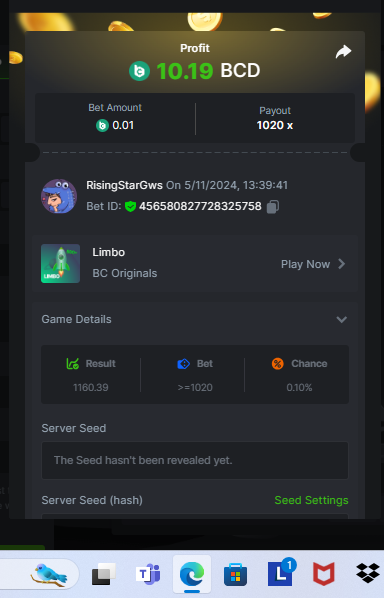Click the blue Bet tag icon
Screen dimensions: 384x598
point(183,364)
